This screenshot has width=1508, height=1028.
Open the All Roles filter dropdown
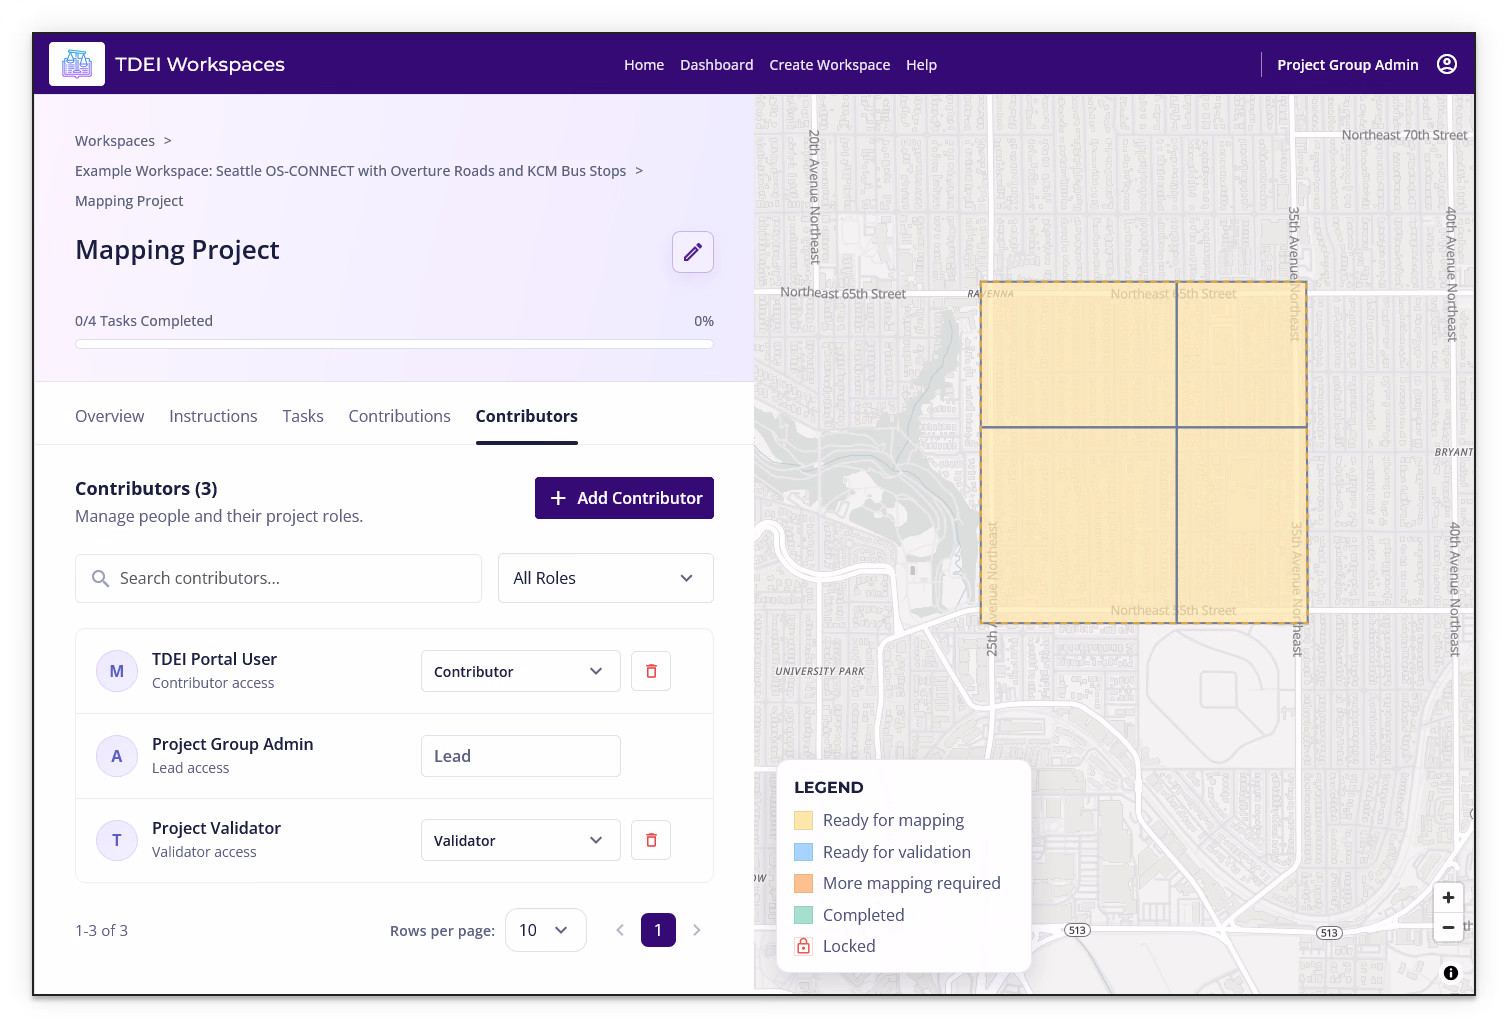(606, 578)
